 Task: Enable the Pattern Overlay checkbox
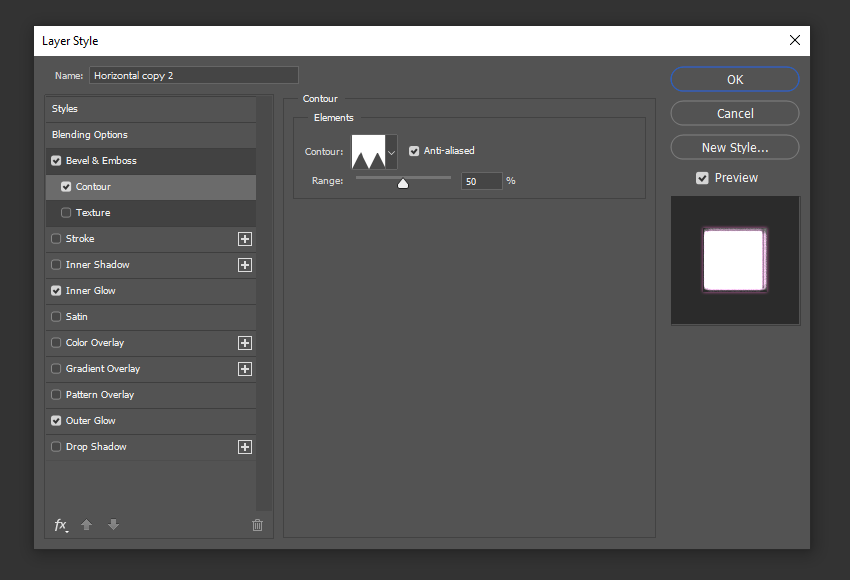point(56,395)
